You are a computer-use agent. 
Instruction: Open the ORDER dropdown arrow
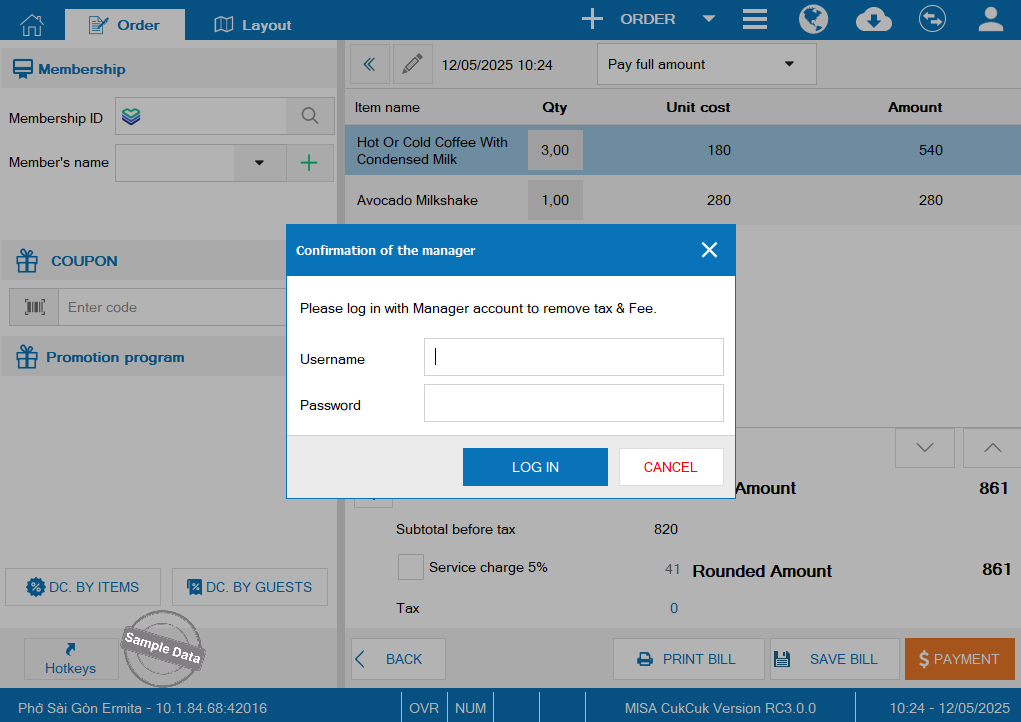(708, 19)
